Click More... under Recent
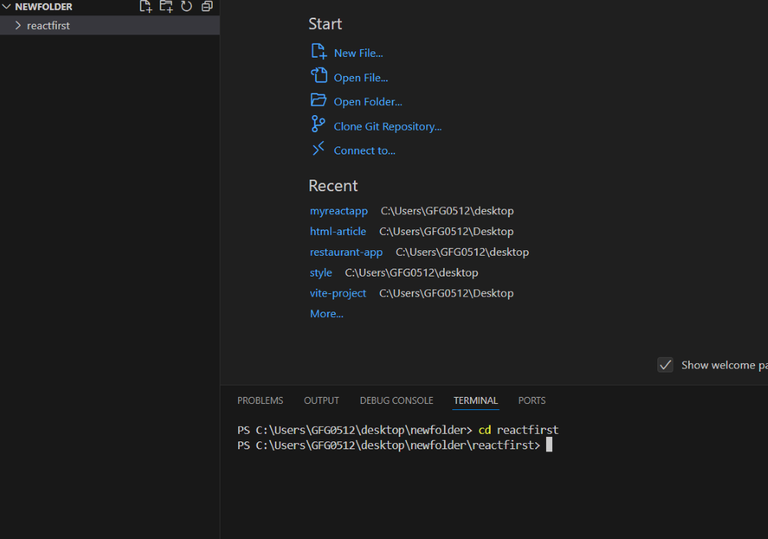The height and width of the screenshot is (539, 768). [x=327, y=314]
